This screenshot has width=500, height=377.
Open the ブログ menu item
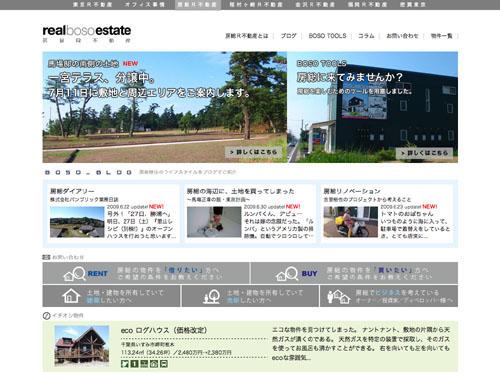[x=288, y=36]
